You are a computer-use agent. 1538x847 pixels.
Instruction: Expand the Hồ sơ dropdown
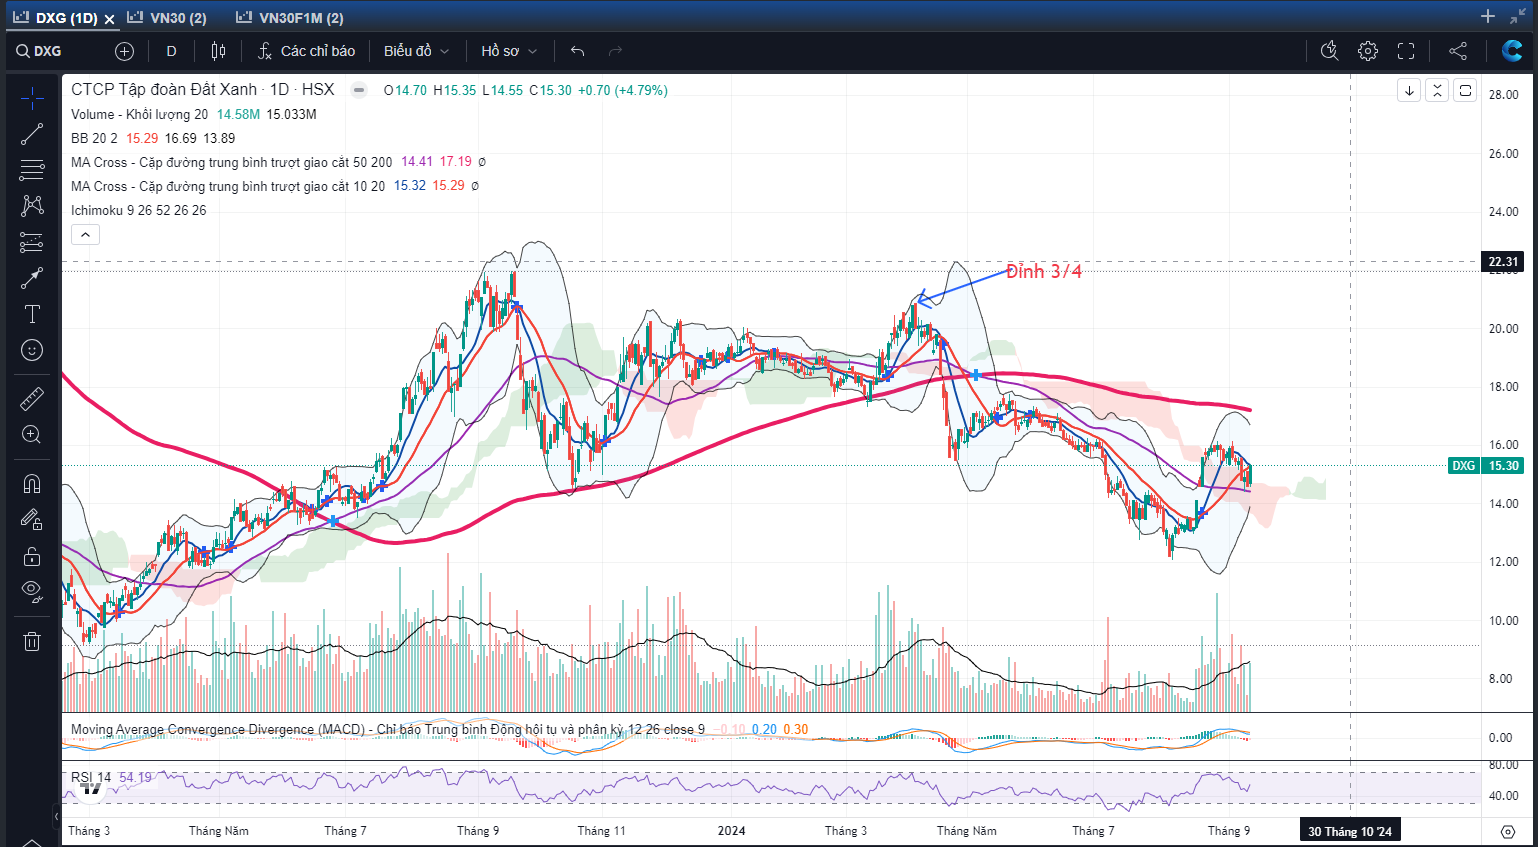coord(509,51)
